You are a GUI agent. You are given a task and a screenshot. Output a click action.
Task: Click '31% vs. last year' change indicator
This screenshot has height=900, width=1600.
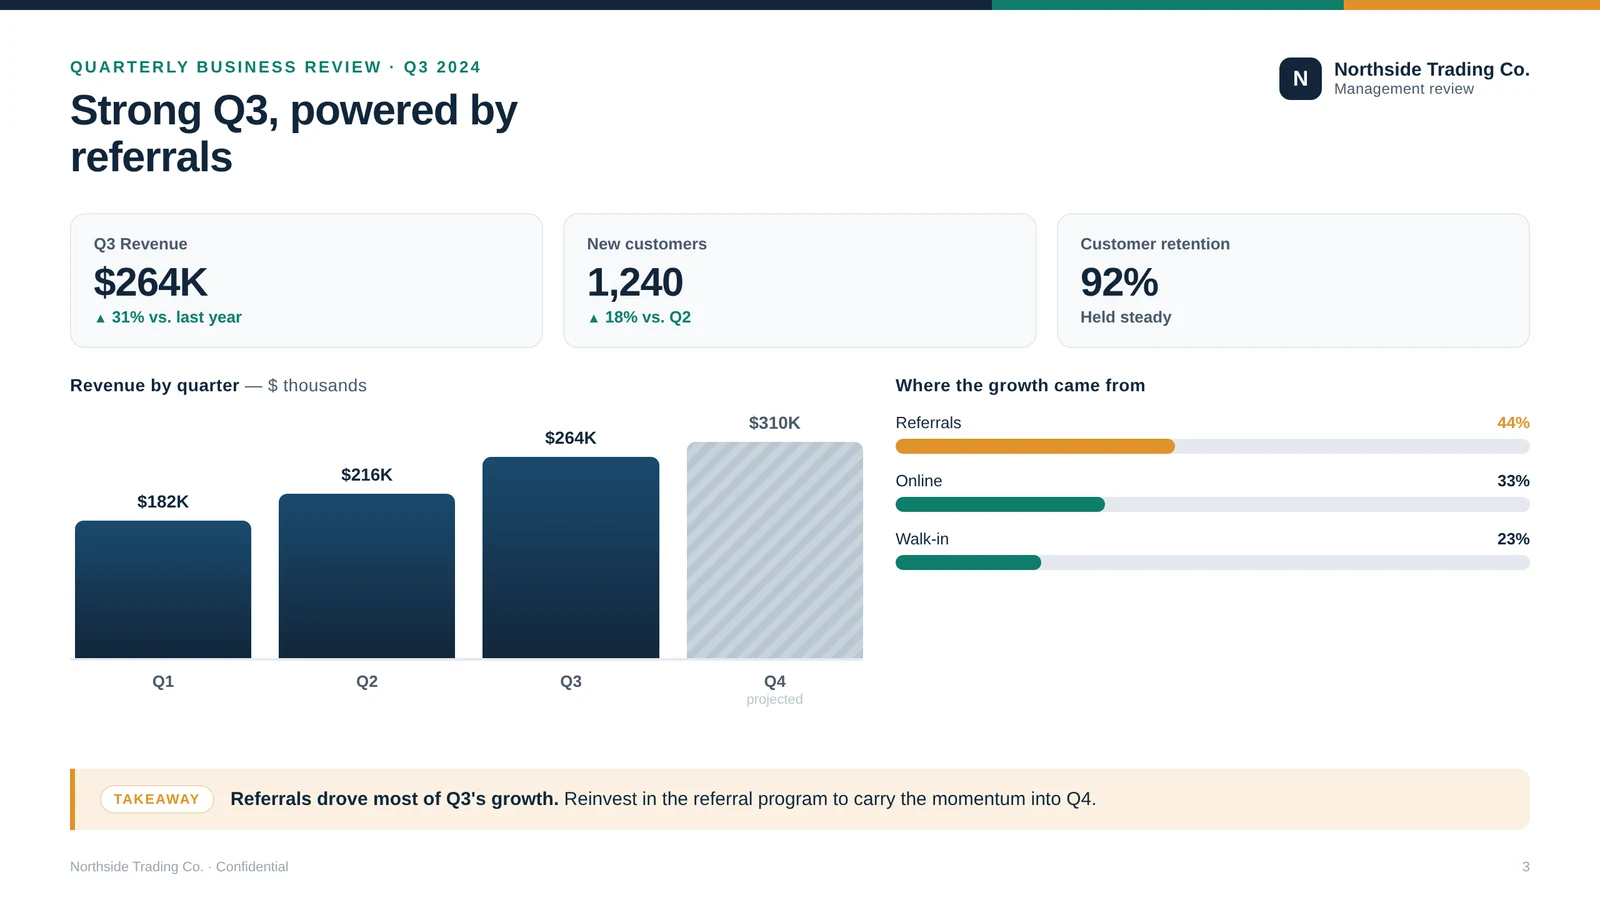tap(168, 317)
